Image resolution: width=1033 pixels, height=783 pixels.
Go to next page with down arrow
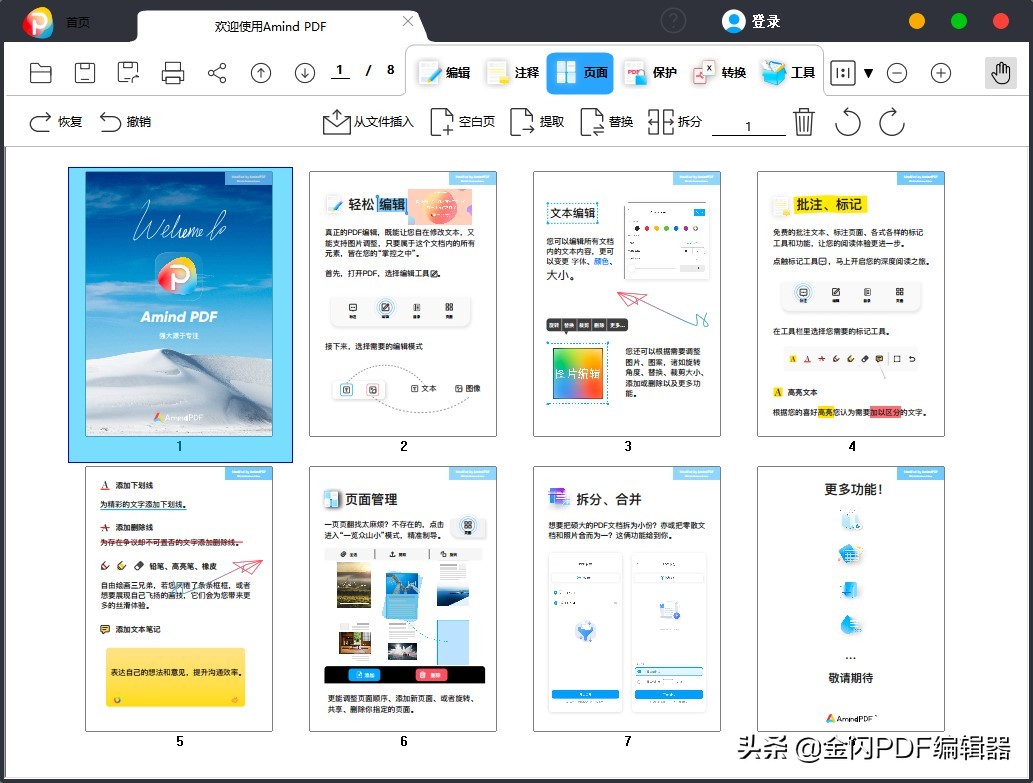pos(304,72)
